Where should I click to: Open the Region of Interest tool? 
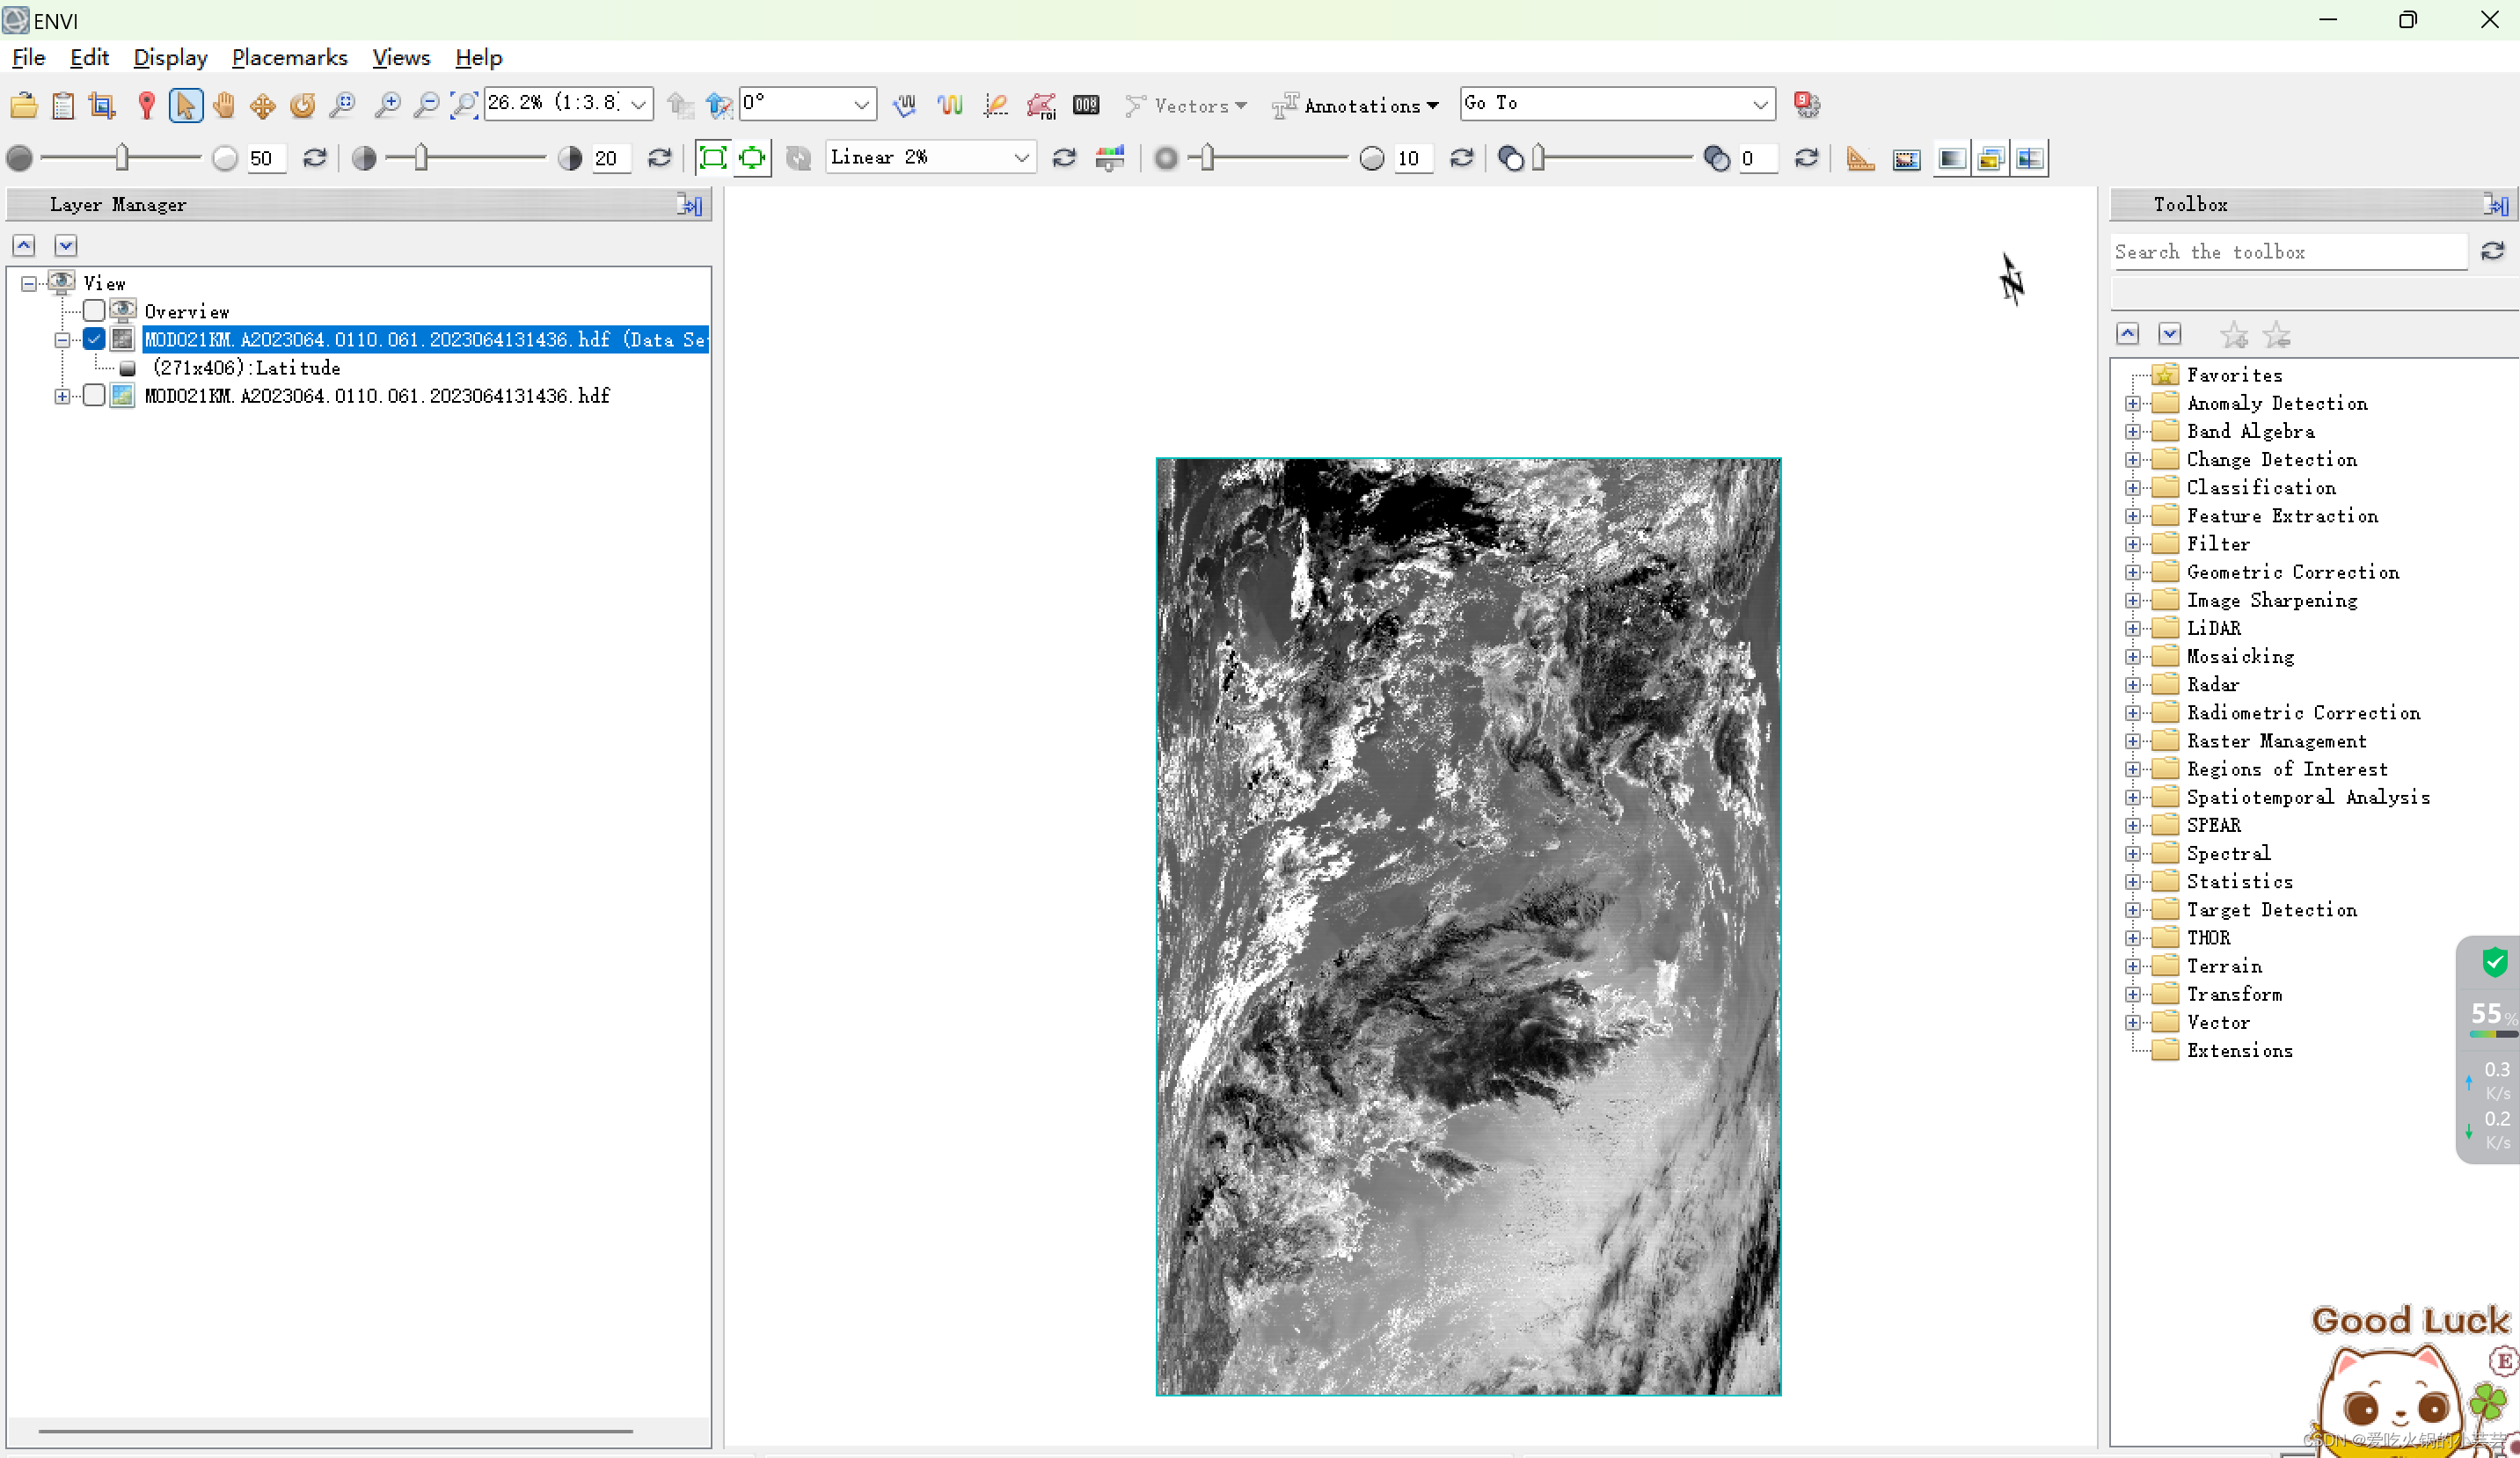click(x=1041, y=105)
